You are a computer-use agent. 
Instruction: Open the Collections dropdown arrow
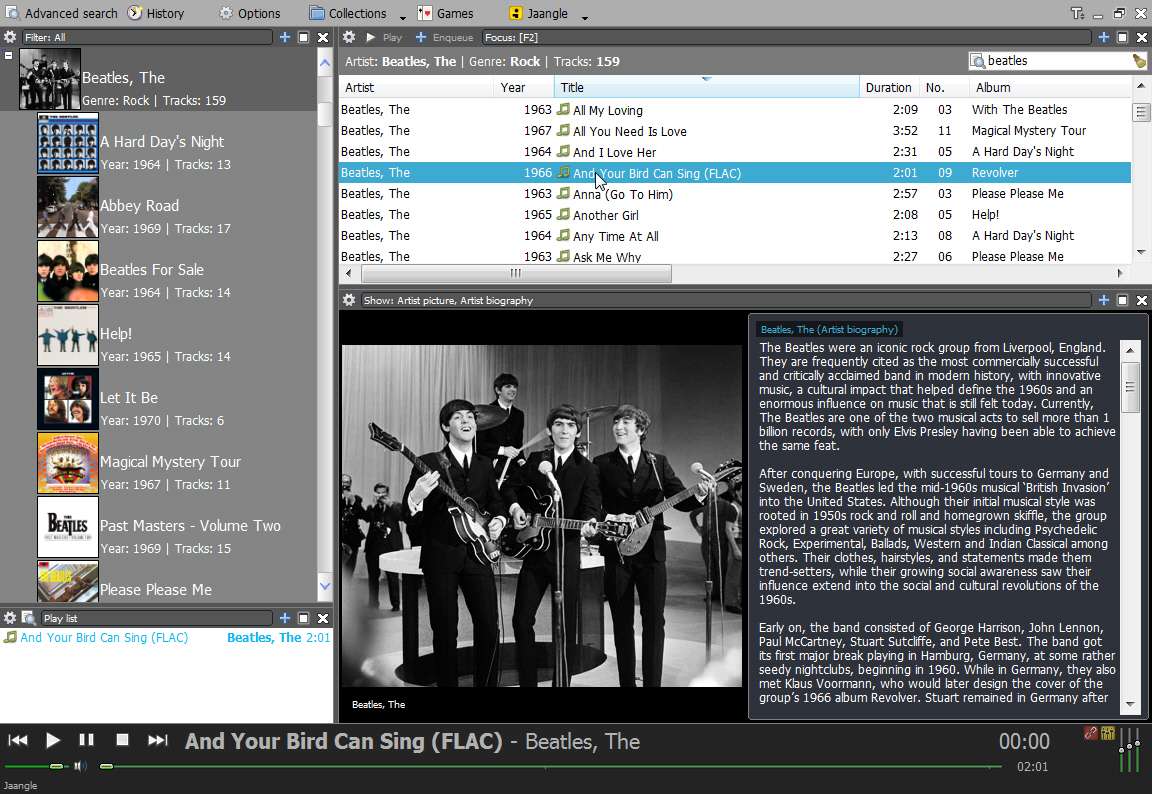pyautogui.click(x=403, y=16)
